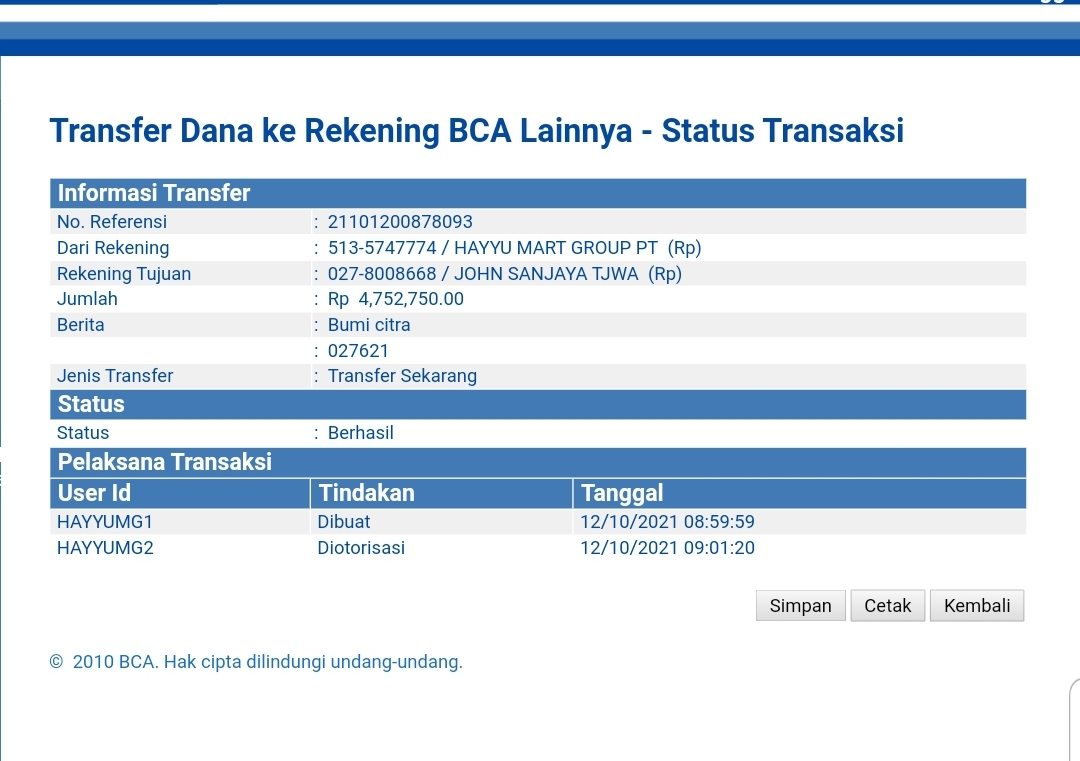
Task: Click the Simpan button
Action: (800, 606)
